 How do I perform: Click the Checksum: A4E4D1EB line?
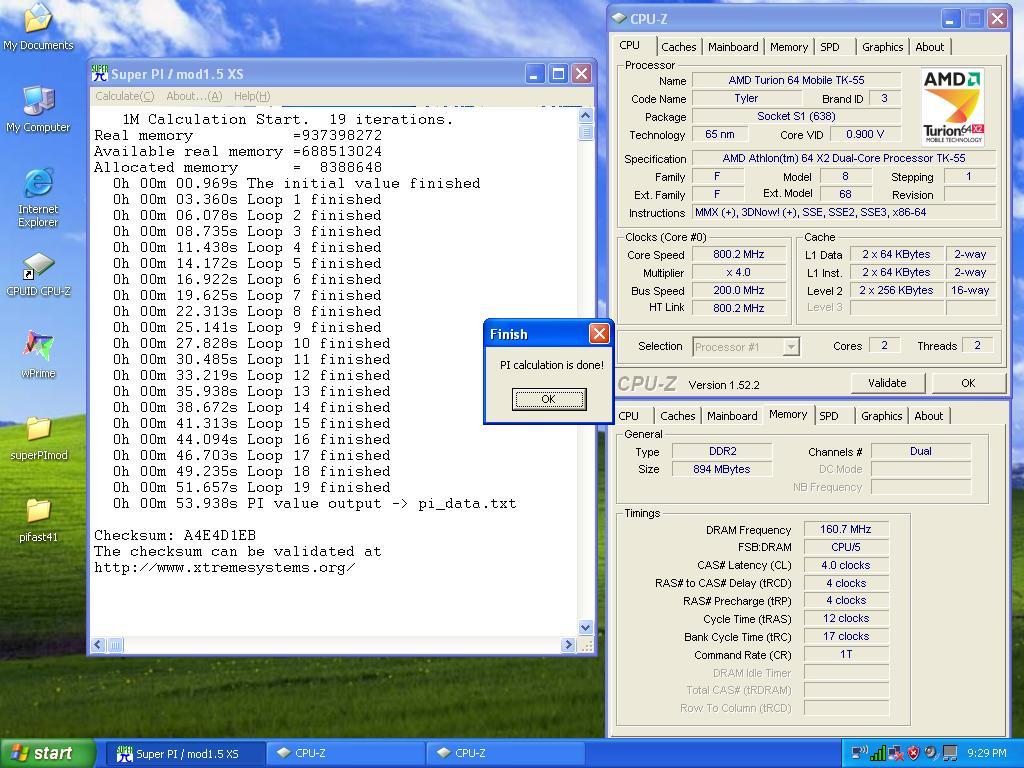pos(175,536)
